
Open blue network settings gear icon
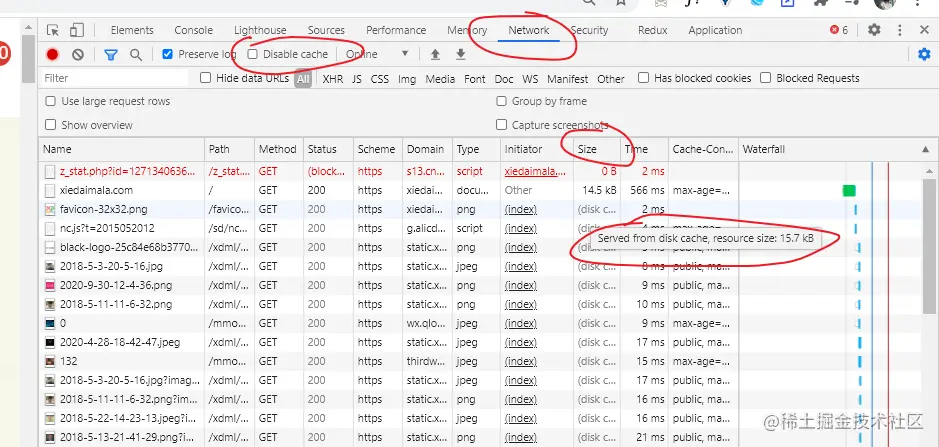[924, 55]
